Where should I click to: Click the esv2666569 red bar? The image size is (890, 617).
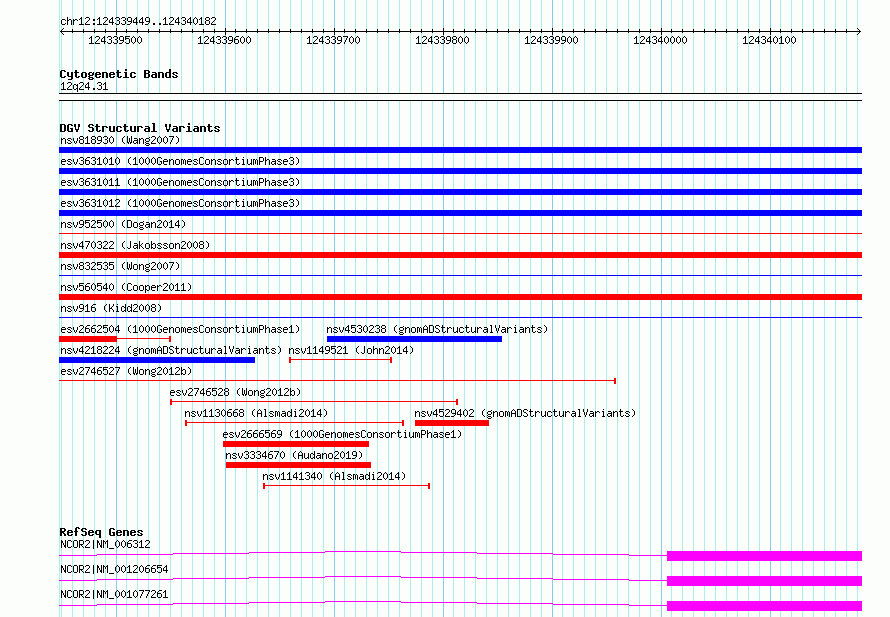[296, 444]
